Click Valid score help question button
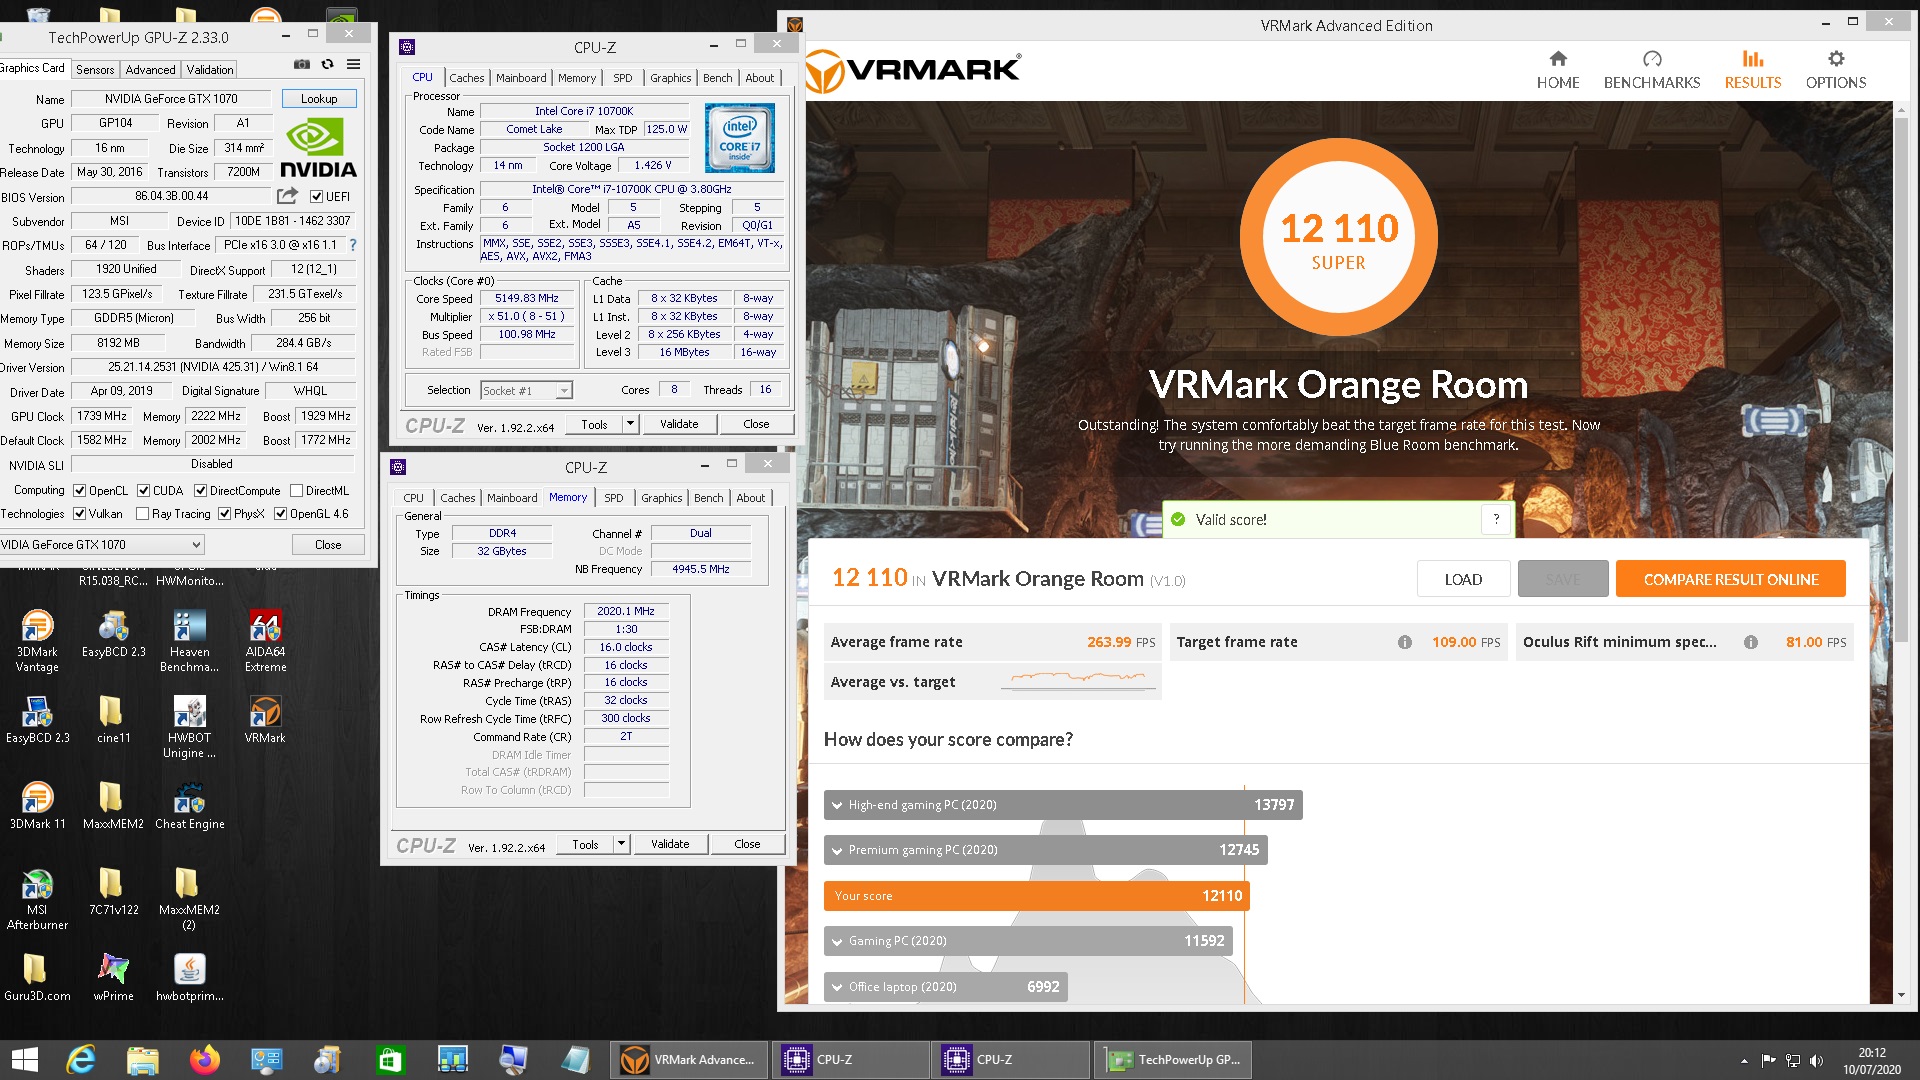Viewport: 1920px width, 1080px height. point(1496,519)
